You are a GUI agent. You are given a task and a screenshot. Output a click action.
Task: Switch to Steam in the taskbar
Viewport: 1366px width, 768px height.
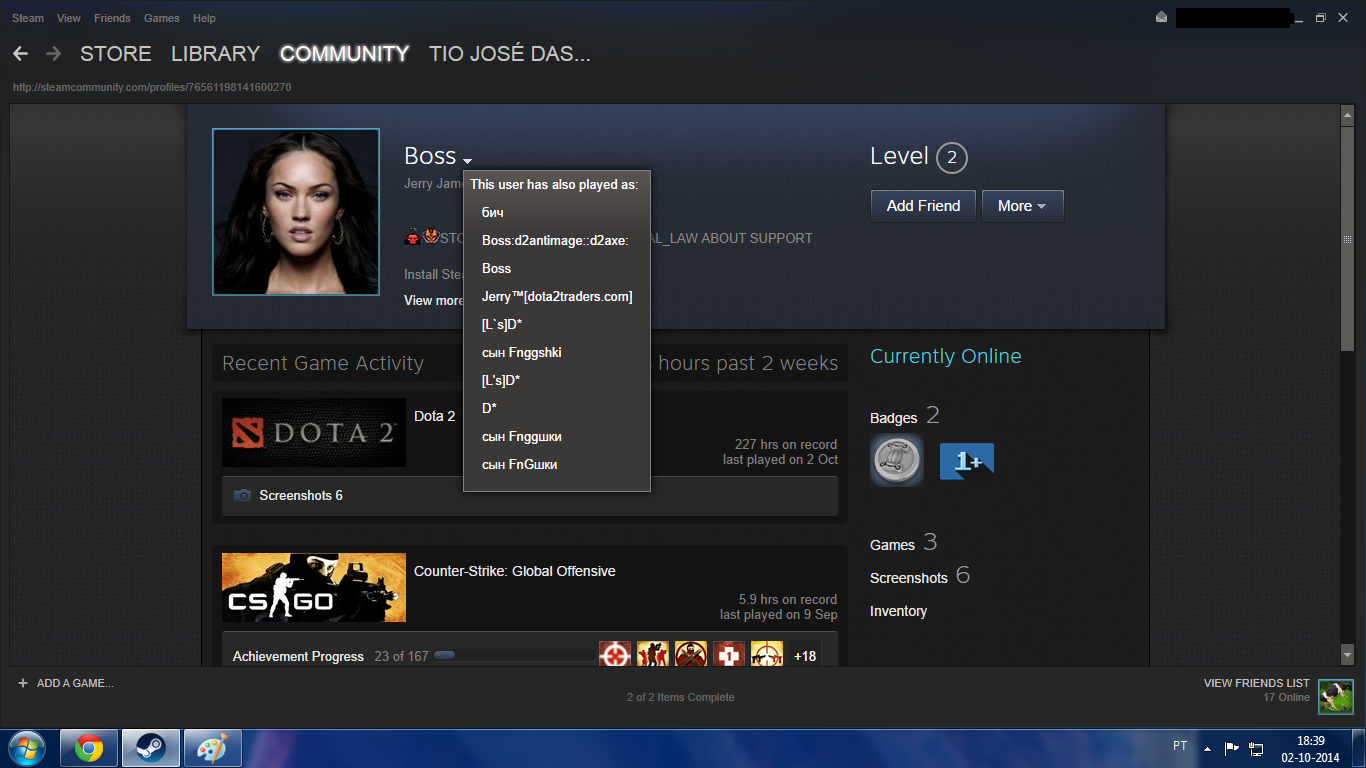point(151,748)
